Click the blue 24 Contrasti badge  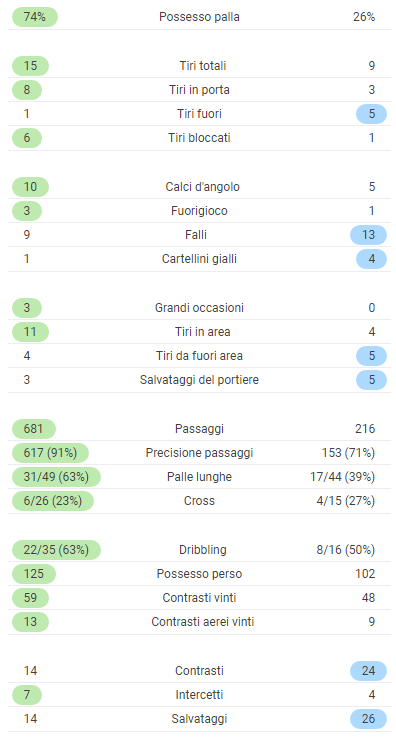(368, 671)
